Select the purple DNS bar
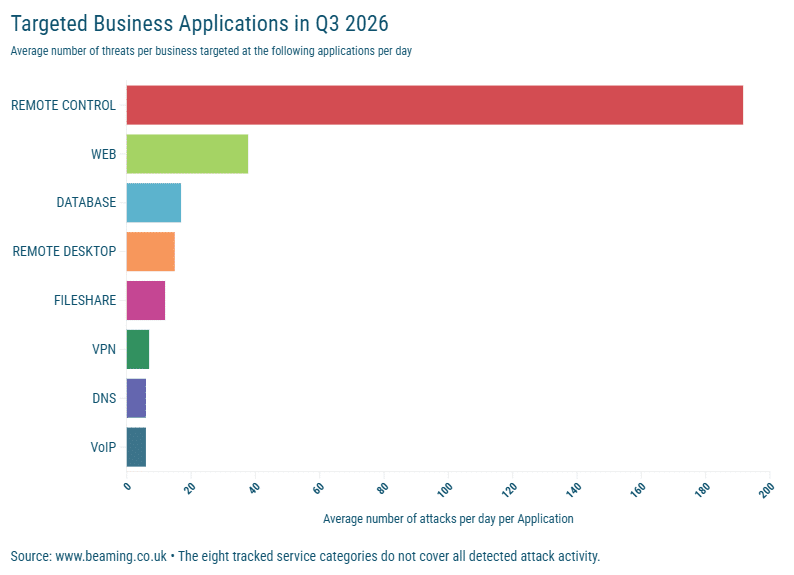The width and height of the screenshot is (794, 575). coord(136,398)
